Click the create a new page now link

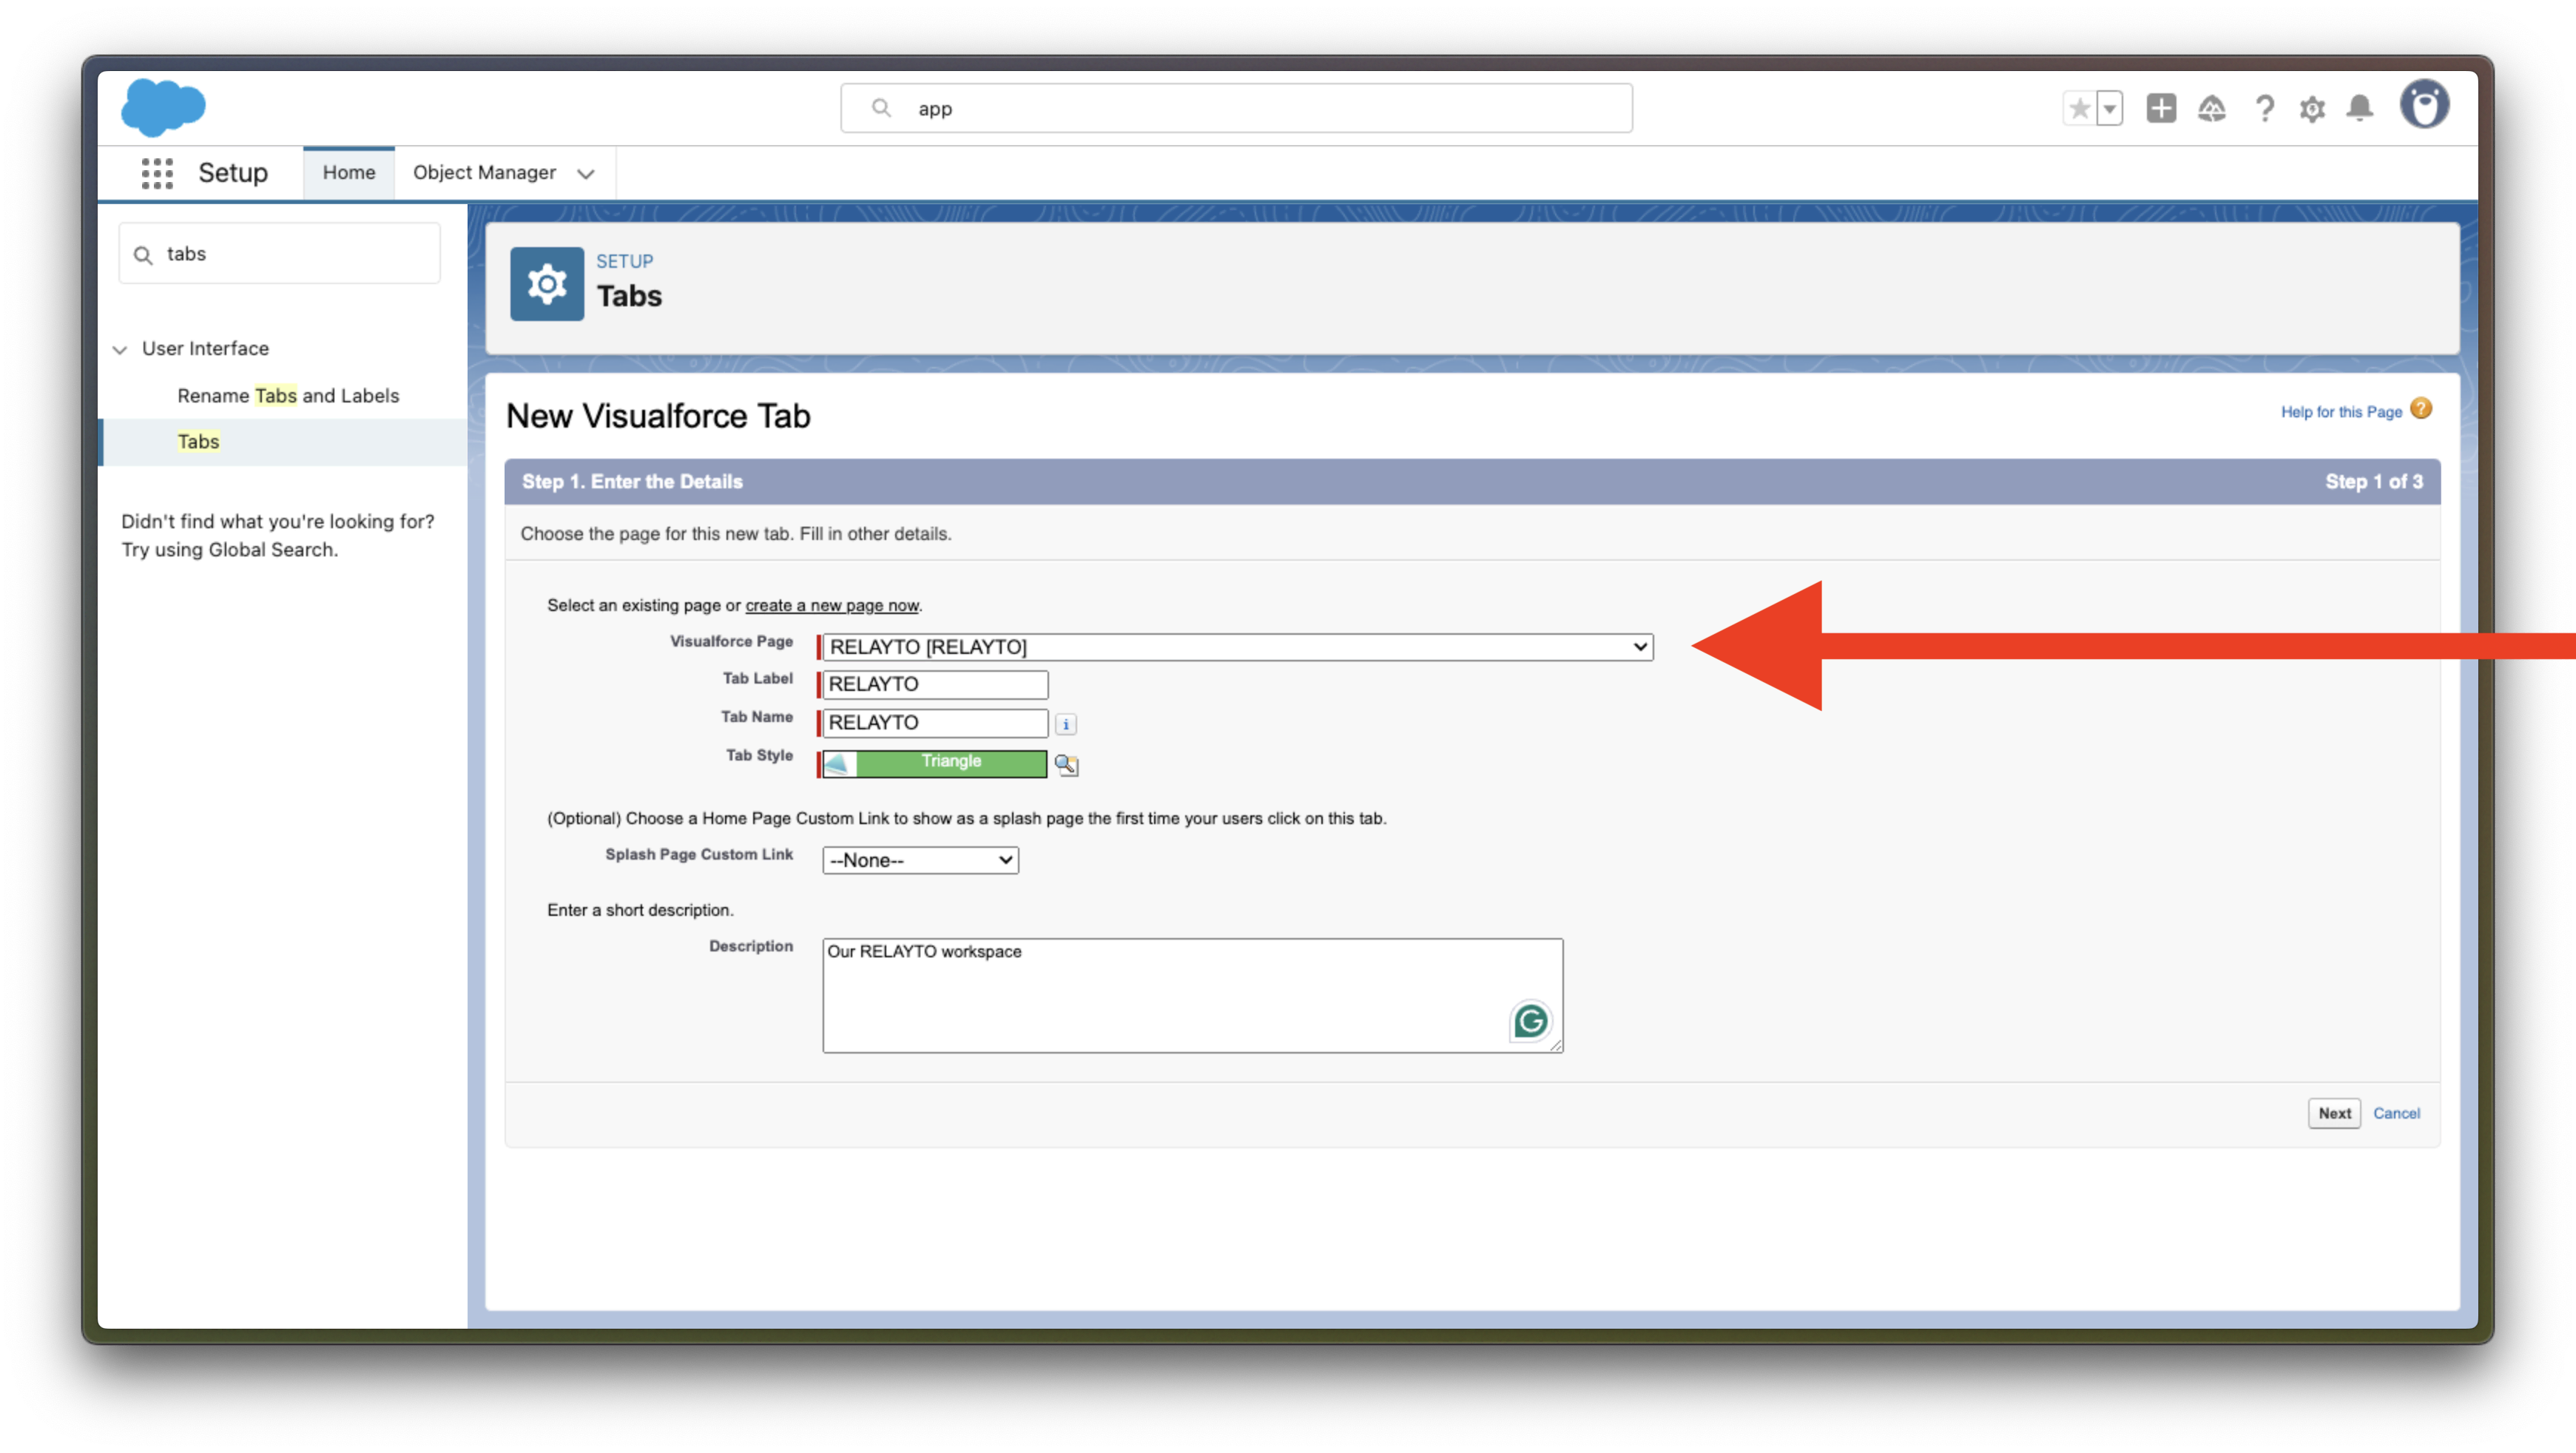[x=831, y=605]
